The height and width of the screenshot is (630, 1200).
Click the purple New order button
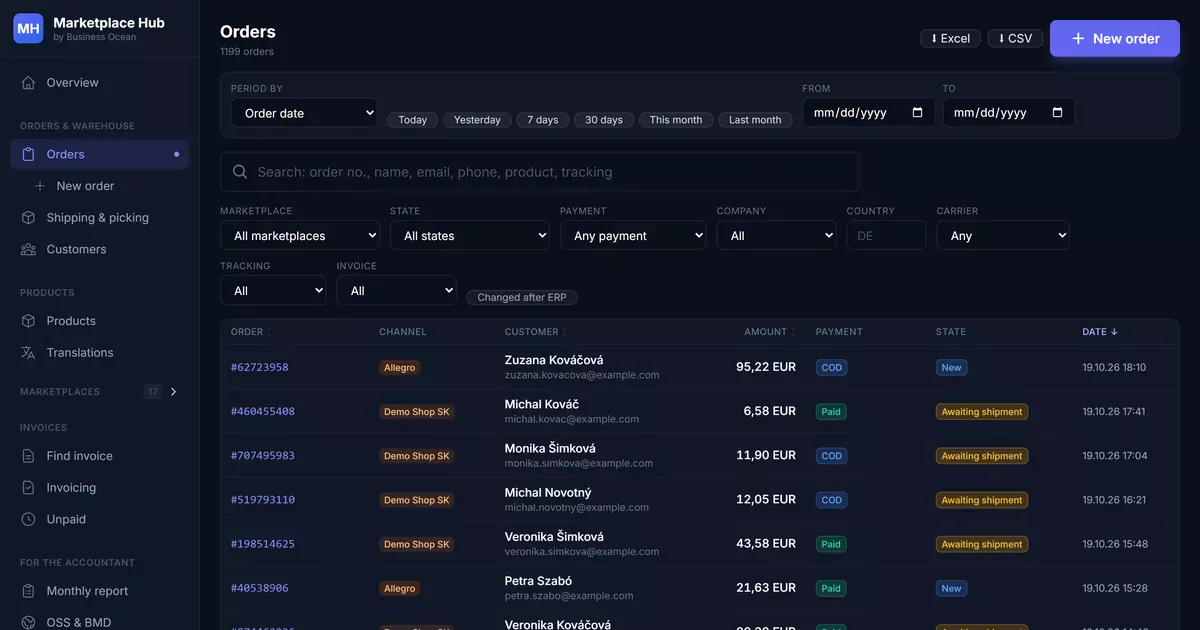(x=1115, y=38)
